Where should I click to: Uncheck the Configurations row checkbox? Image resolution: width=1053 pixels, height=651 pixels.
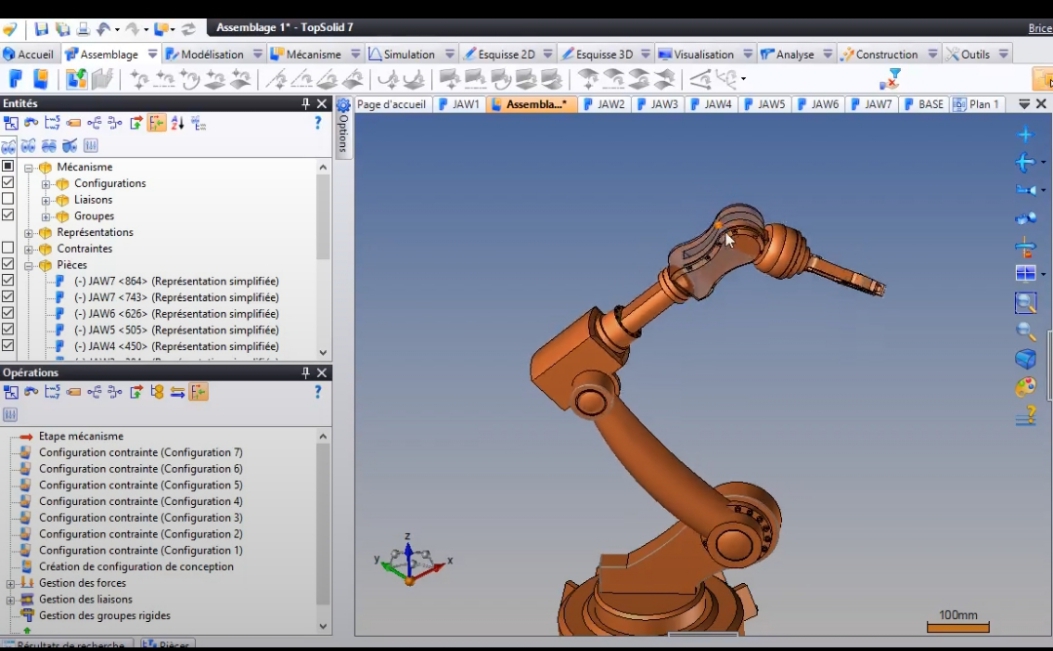[8, 183]
